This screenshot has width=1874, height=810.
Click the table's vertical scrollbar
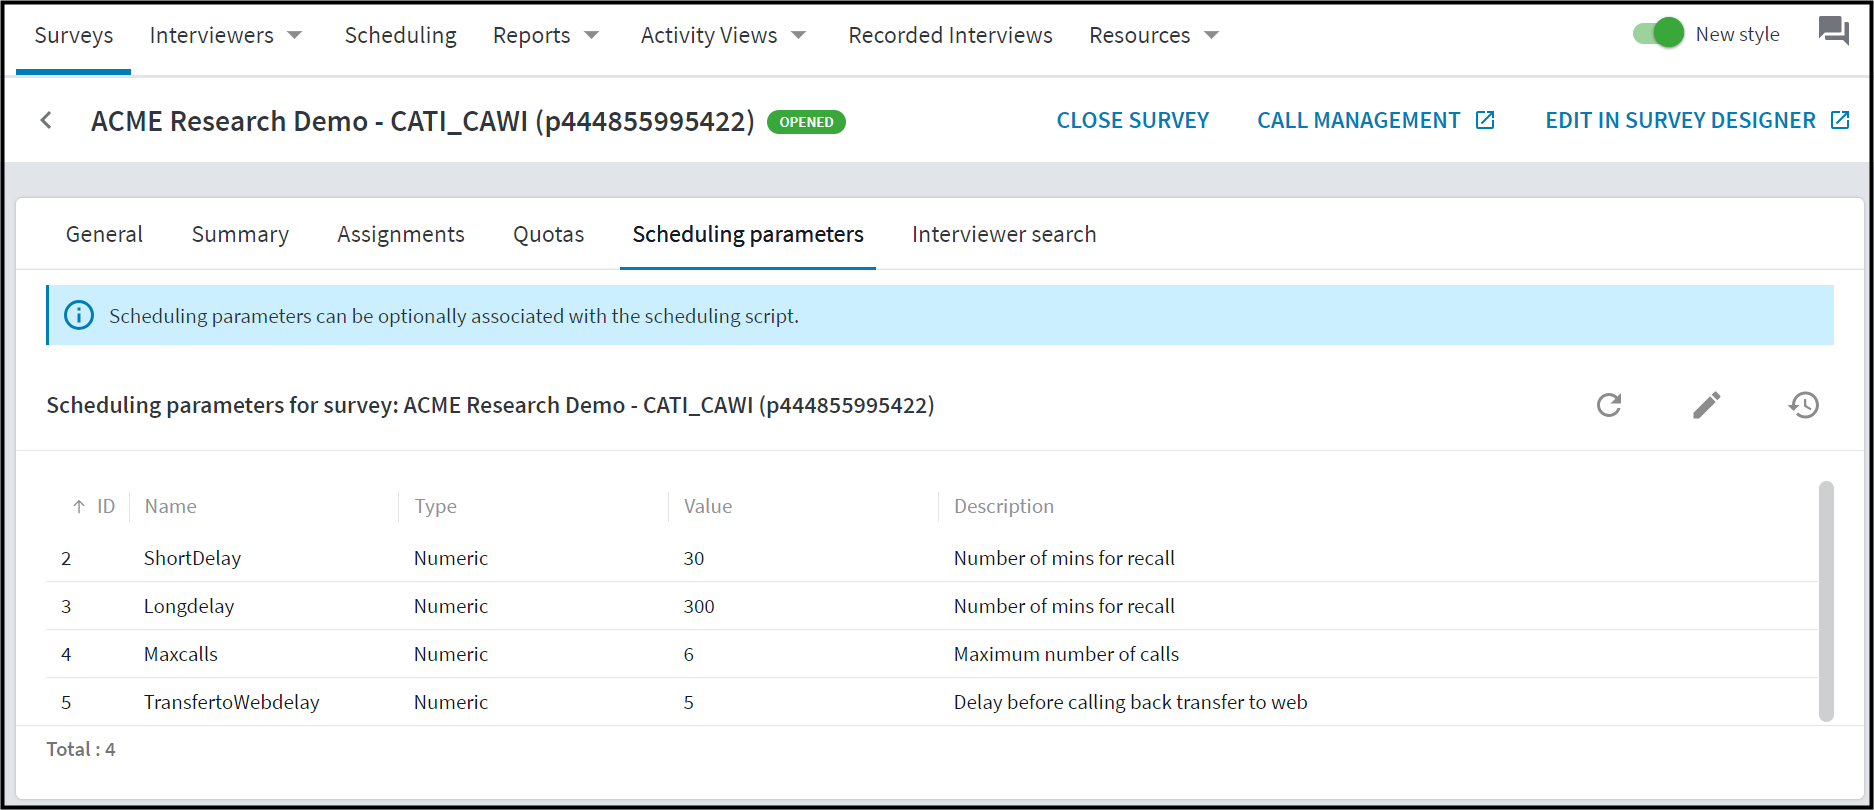tap(1826, 600)
